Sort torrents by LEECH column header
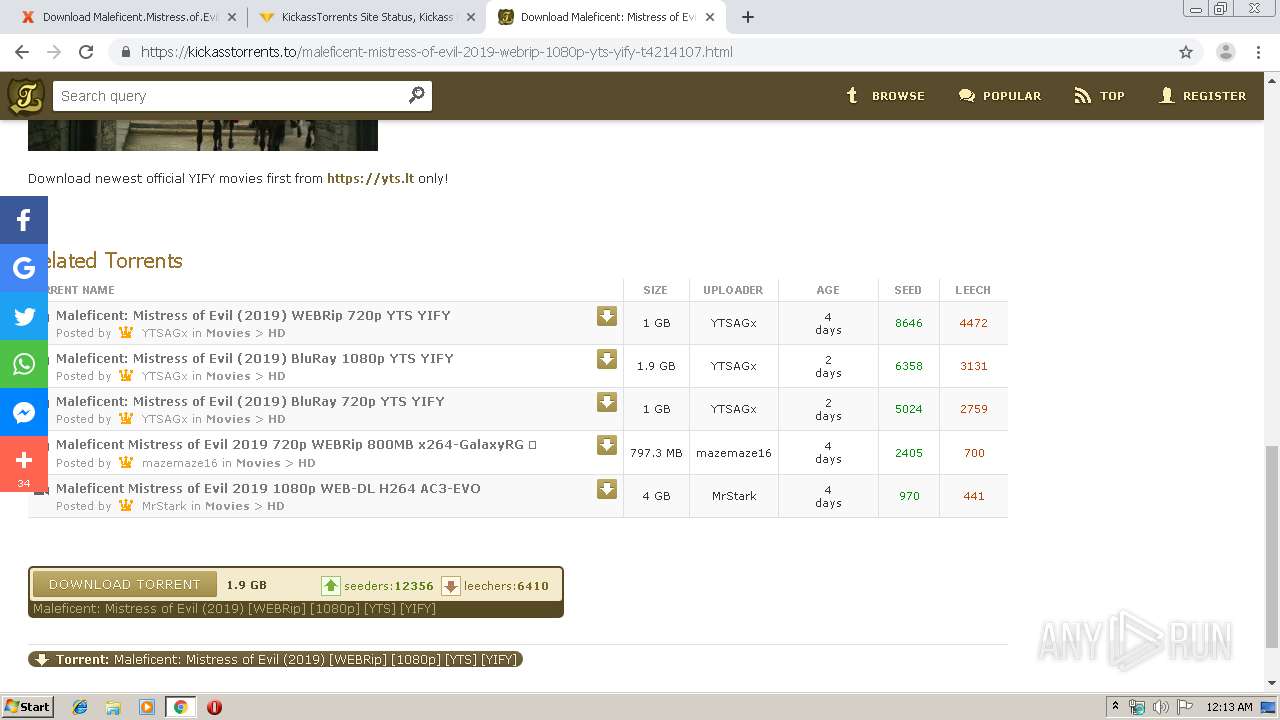The width and height of the screenshot is (1280, 720). 973,290
